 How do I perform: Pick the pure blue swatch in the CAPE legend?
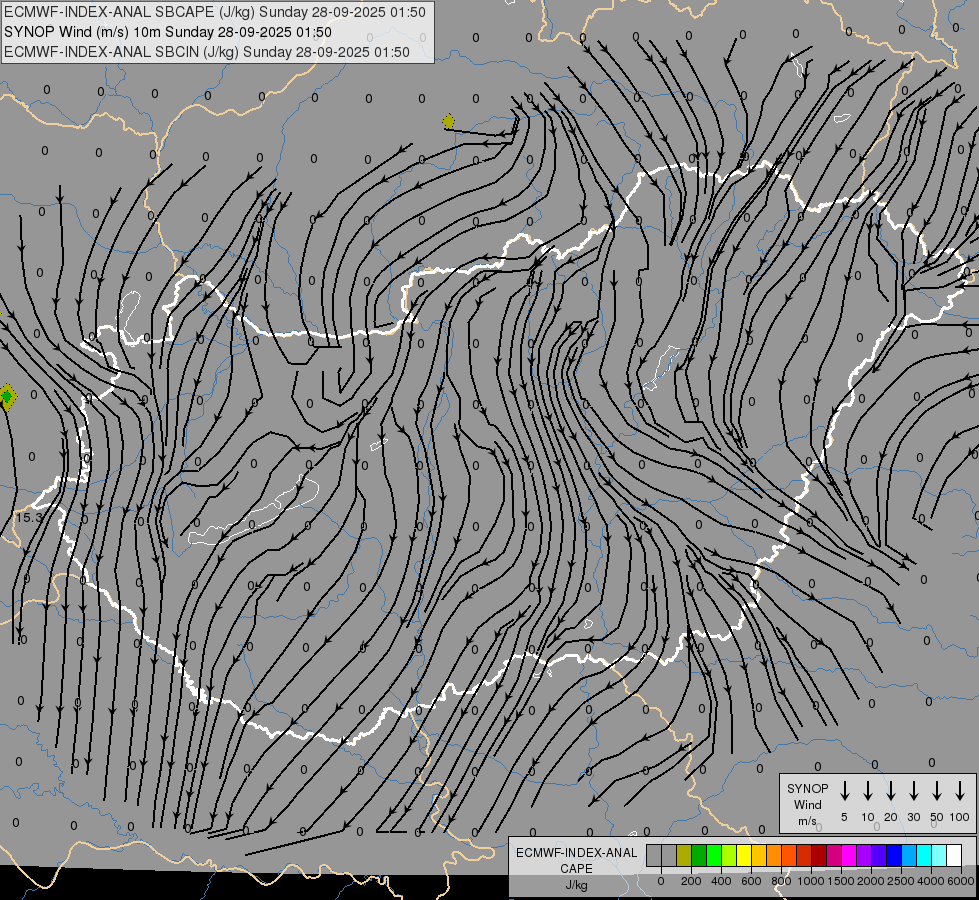click(x=894, y=855)
